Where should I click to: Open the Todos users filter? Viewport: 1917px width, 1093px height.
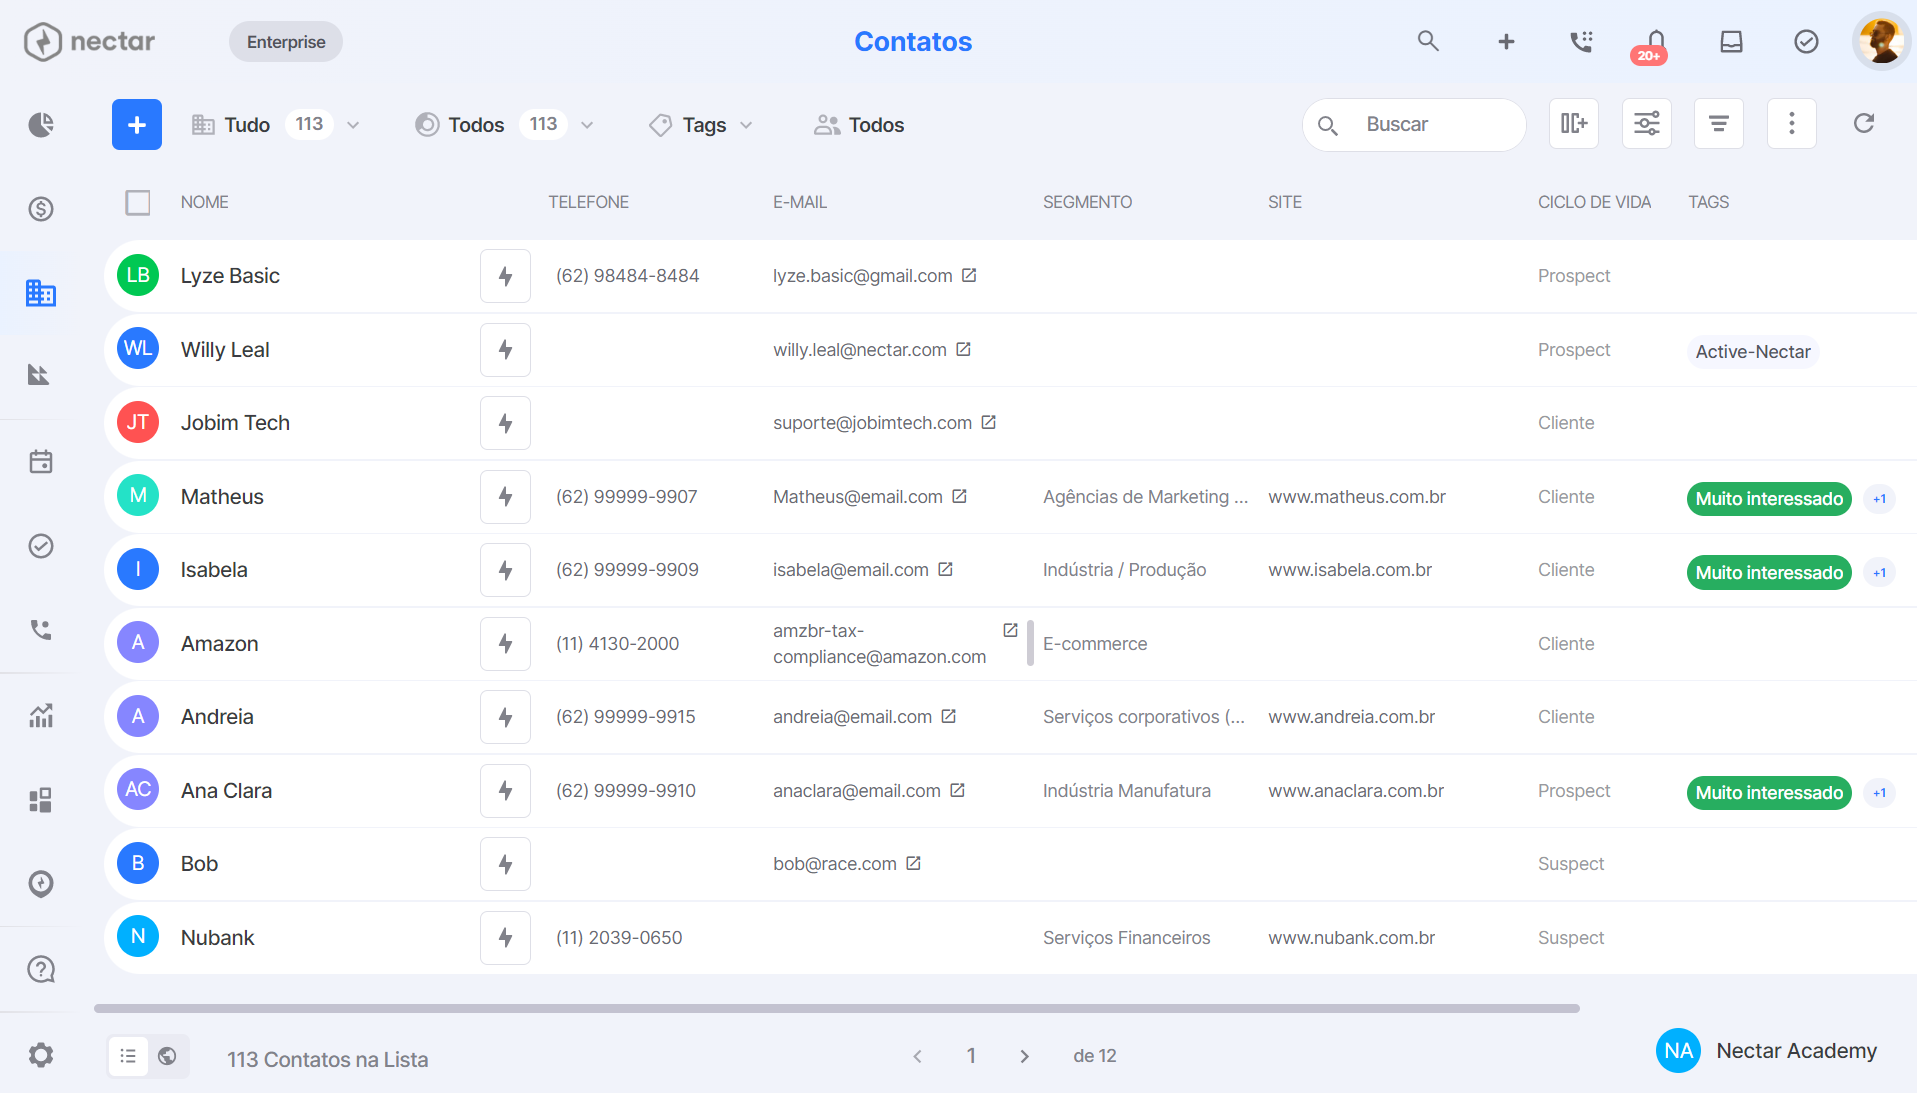[859, 125]
